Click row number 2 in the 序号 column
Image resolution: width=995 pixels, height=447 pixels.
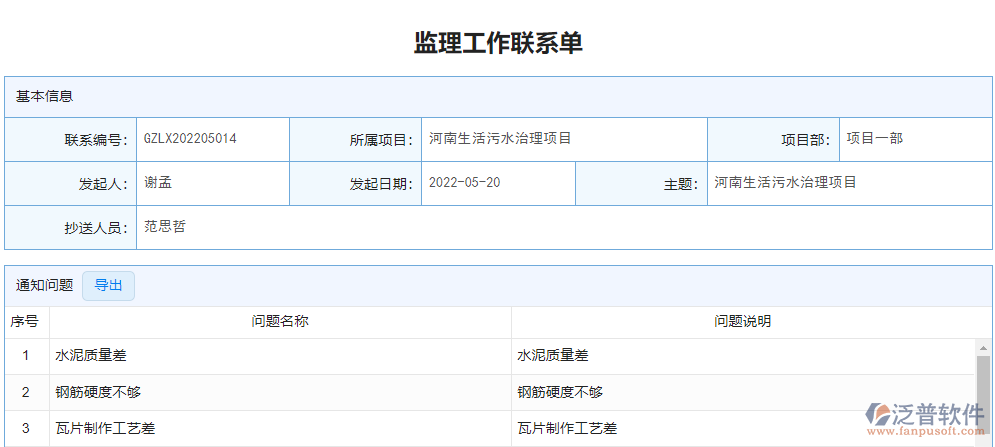25,392
